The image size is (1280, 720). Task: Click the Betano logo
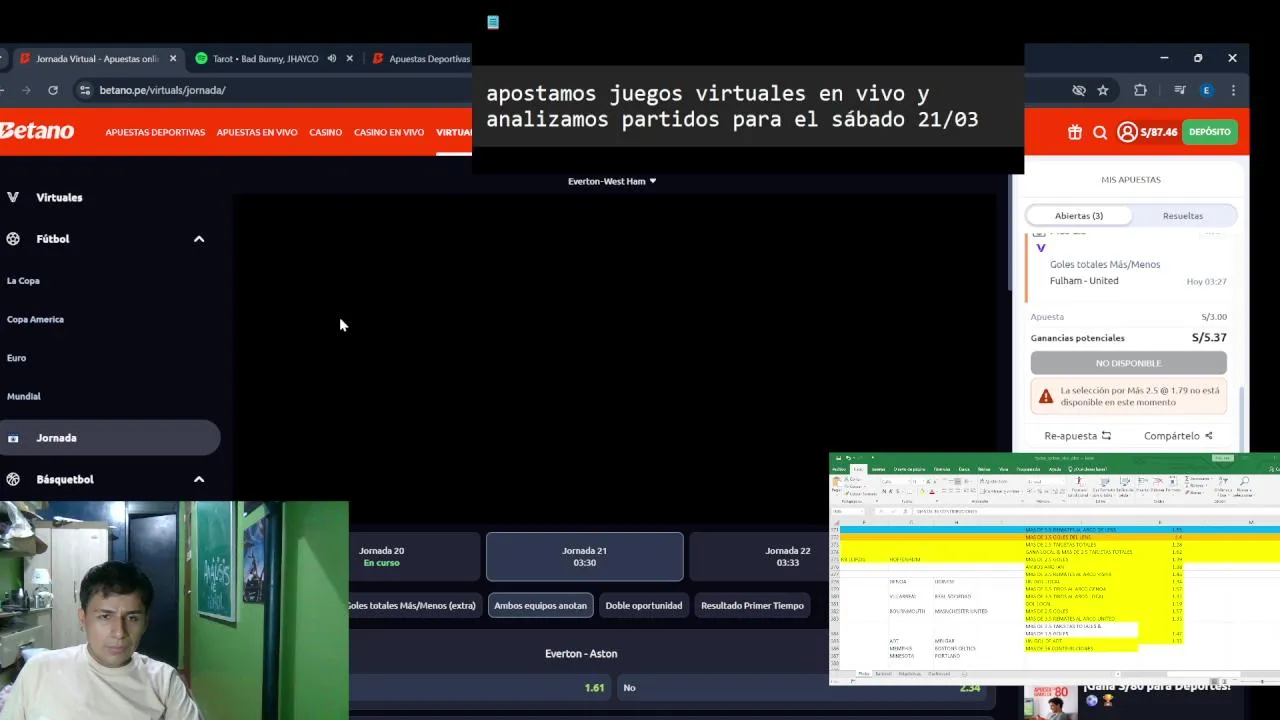(37, 131)
